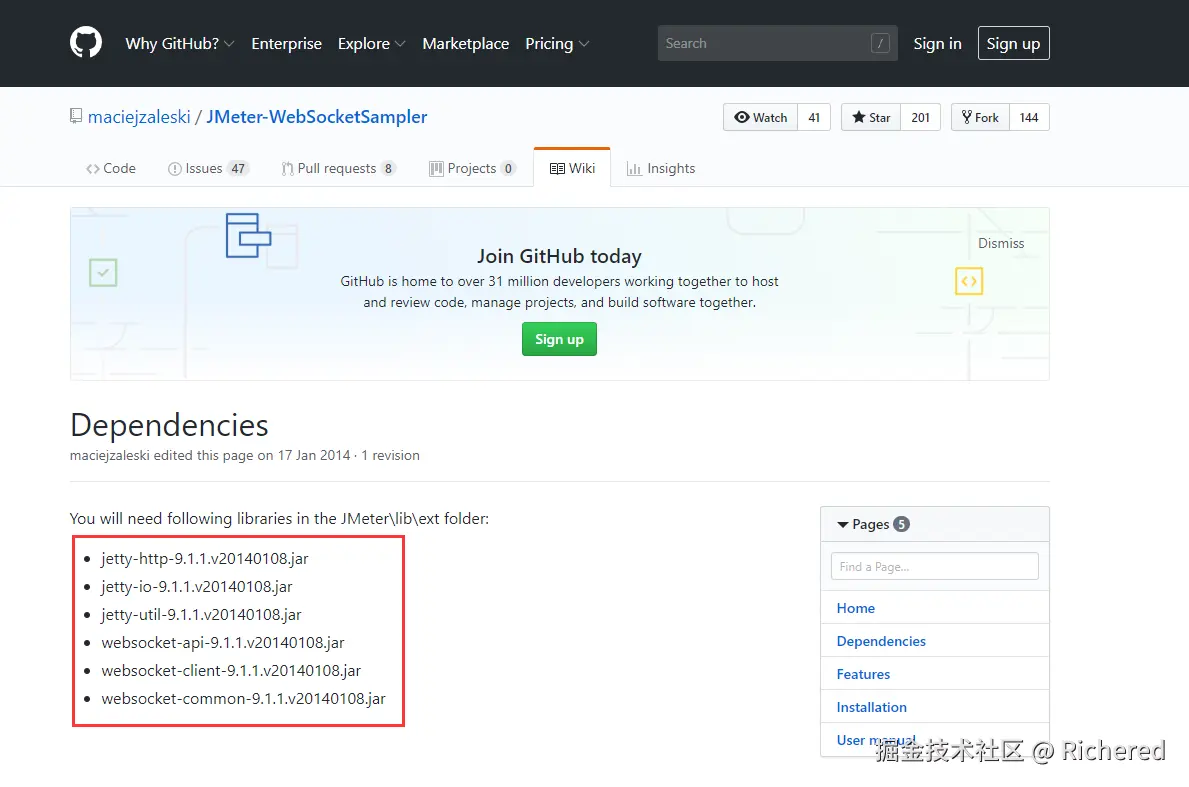This screenshot has height=787, width=1189.
Task: Open the Installation wiki page
Action: point(871,707)
